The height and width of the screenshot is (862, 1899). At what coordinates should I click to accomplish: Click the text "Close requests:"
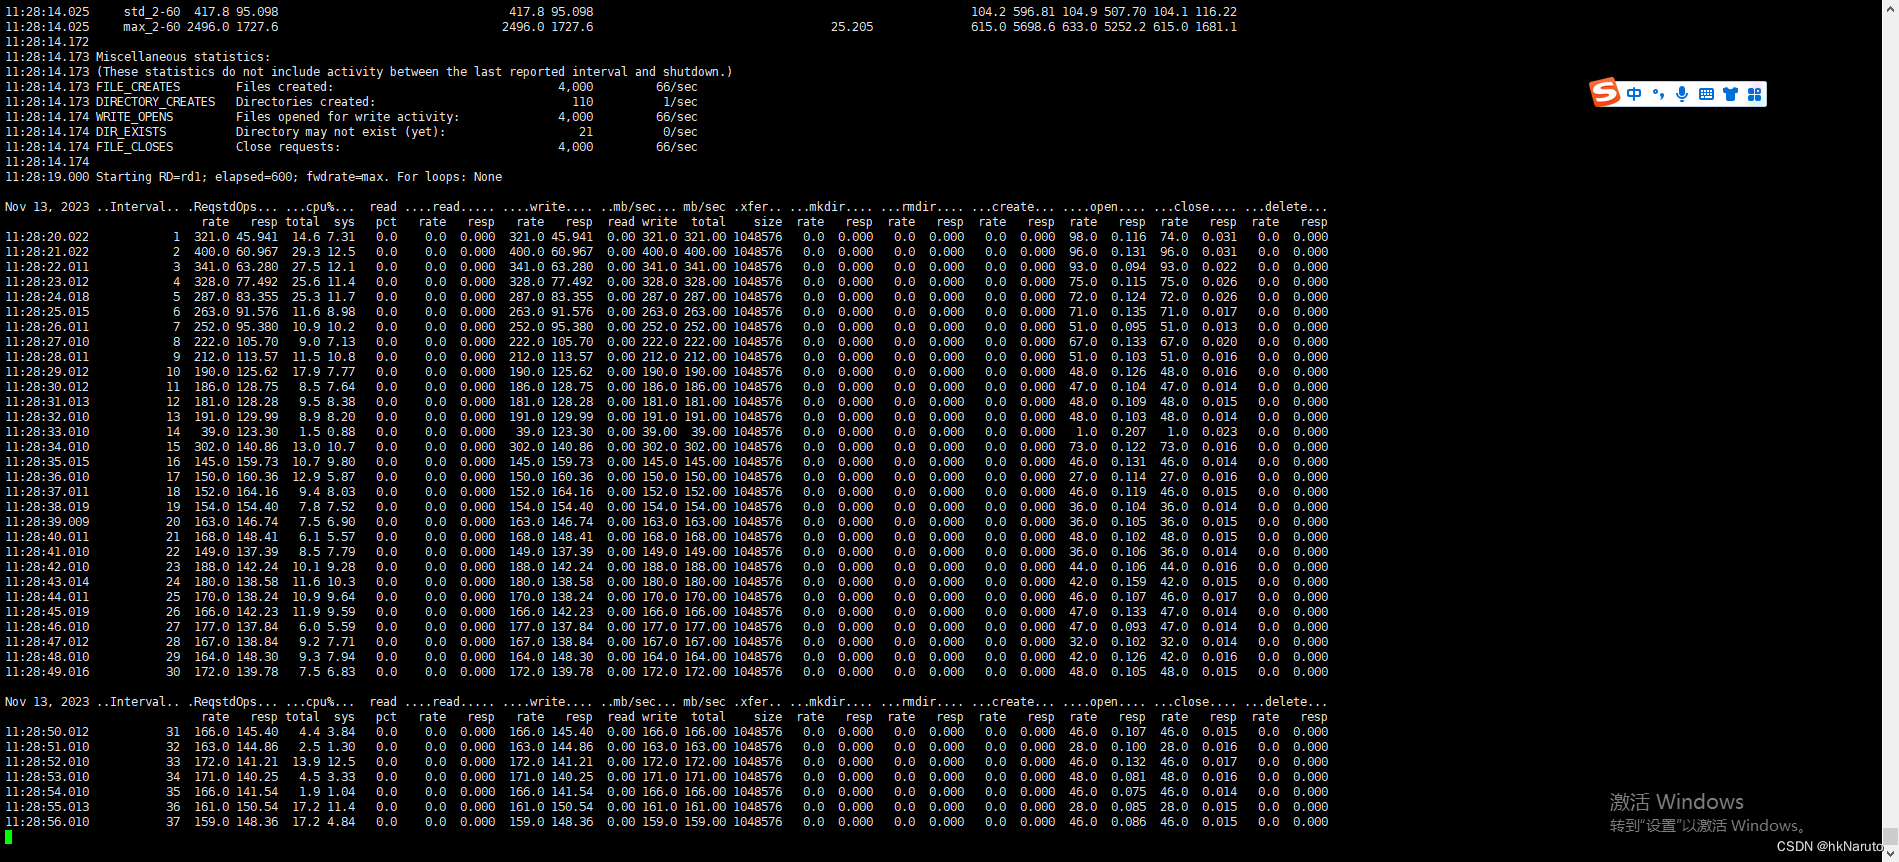tap(288, 147)
